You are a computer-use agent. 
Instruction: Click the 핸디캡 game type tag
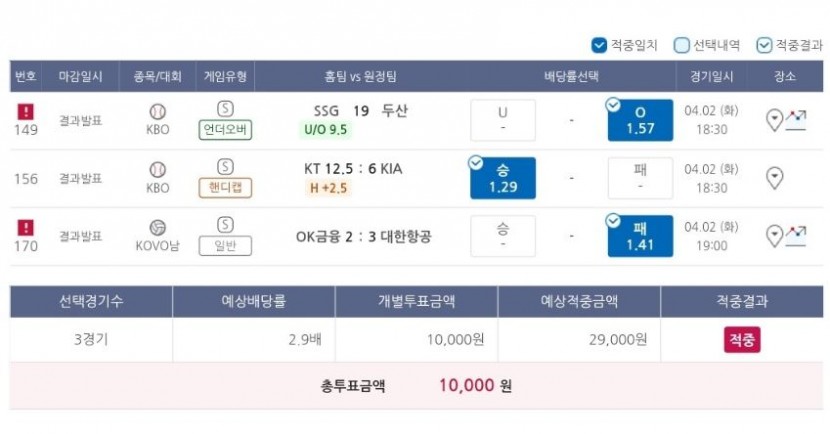point(225,188)
